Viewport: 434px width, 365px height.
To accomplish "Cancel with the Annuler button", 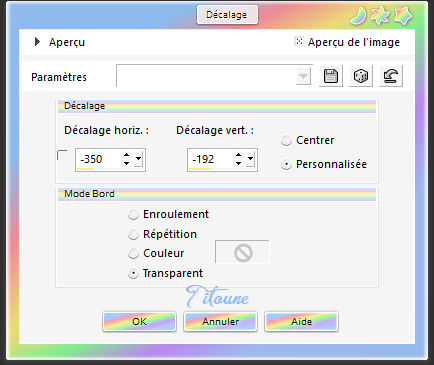I will tap(220, 322).
